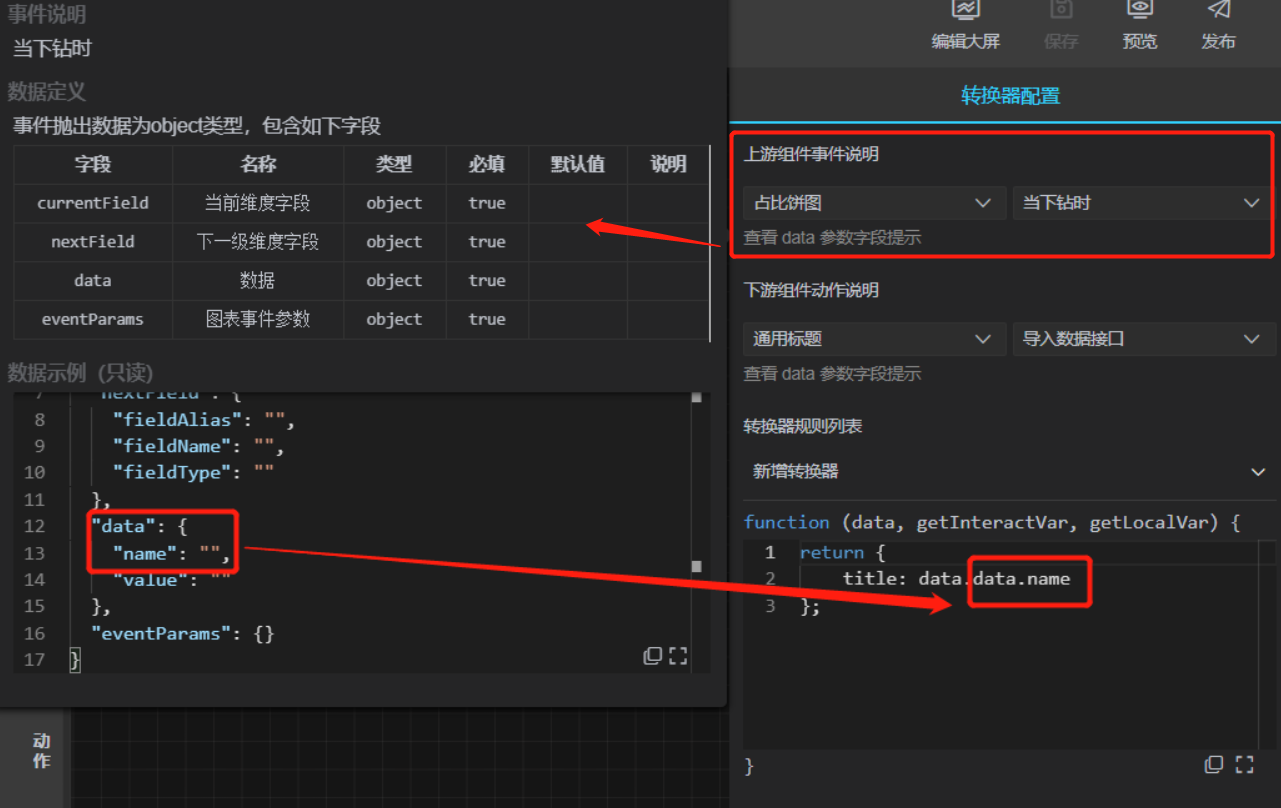Click the 上游组件事件说明 label

click(x=811, y=154)
